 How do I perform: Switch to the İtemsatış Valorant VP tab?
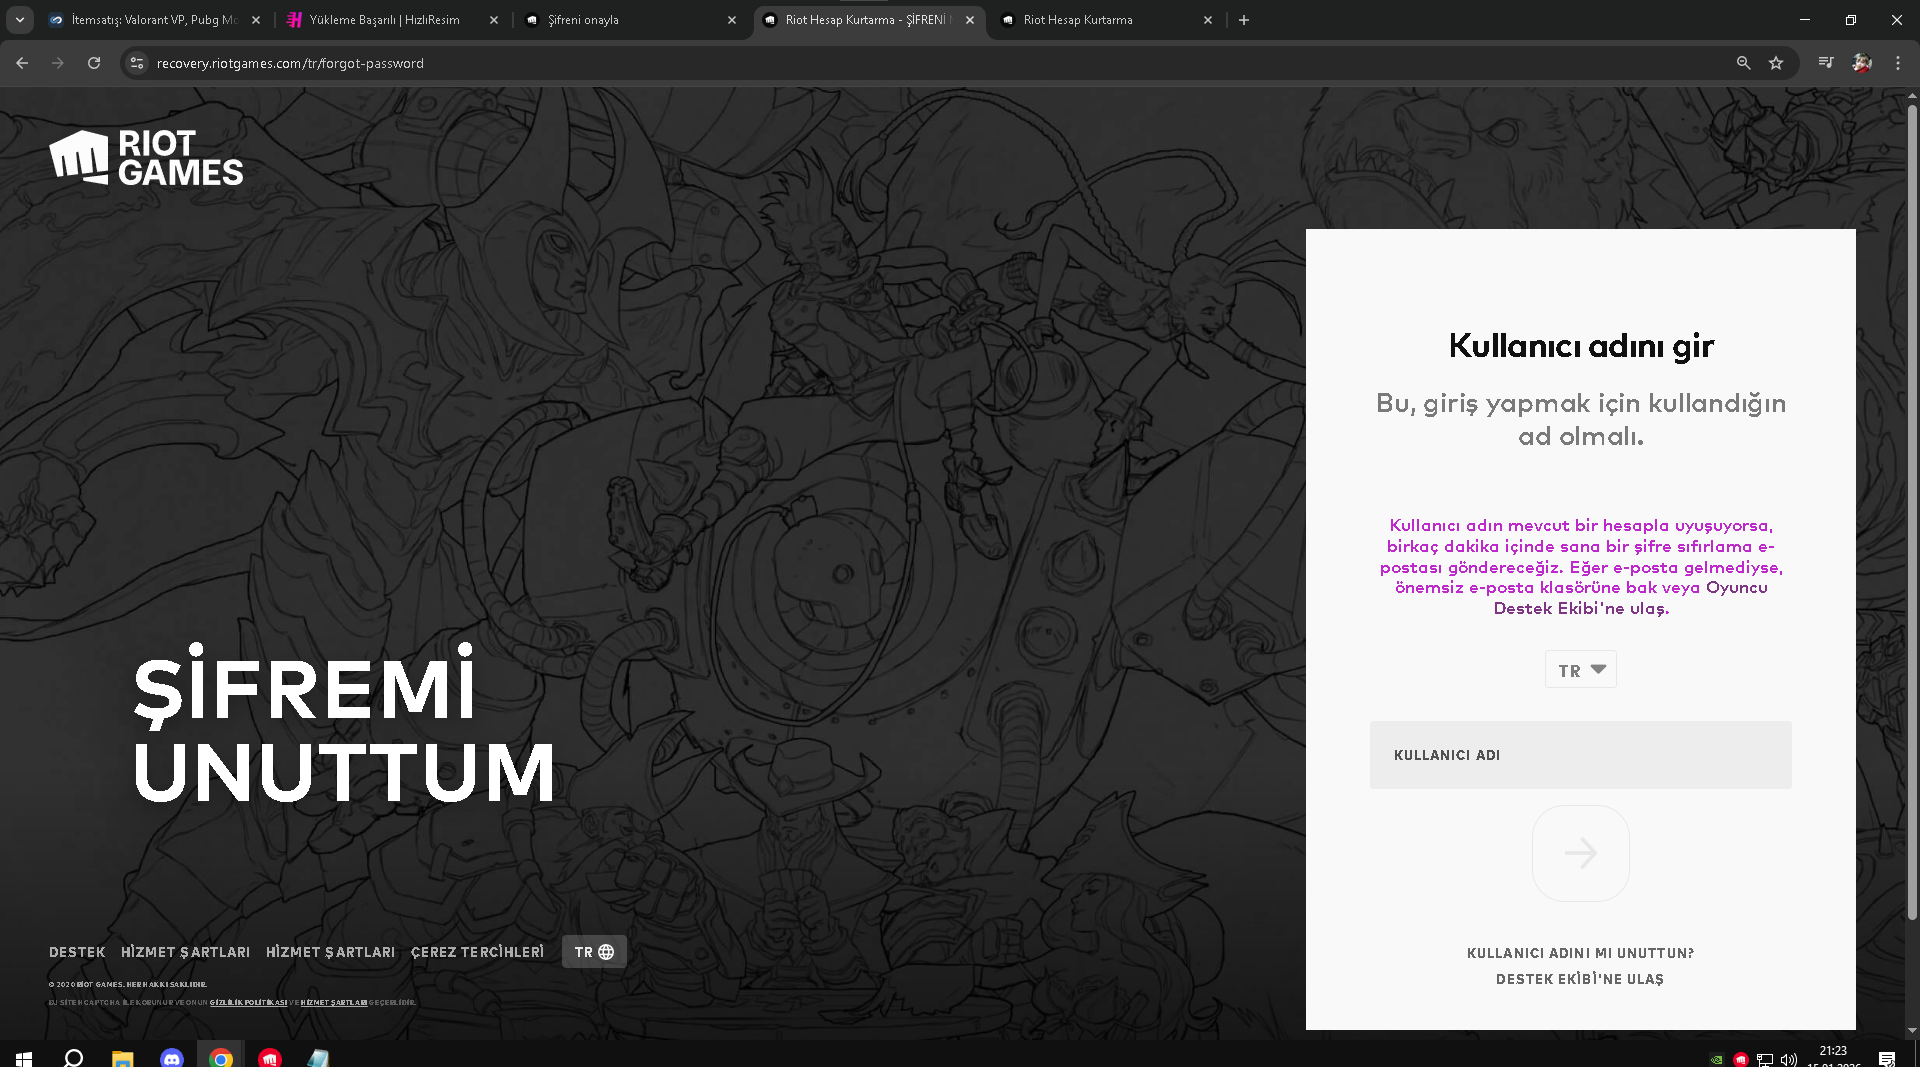click(153, 20)
